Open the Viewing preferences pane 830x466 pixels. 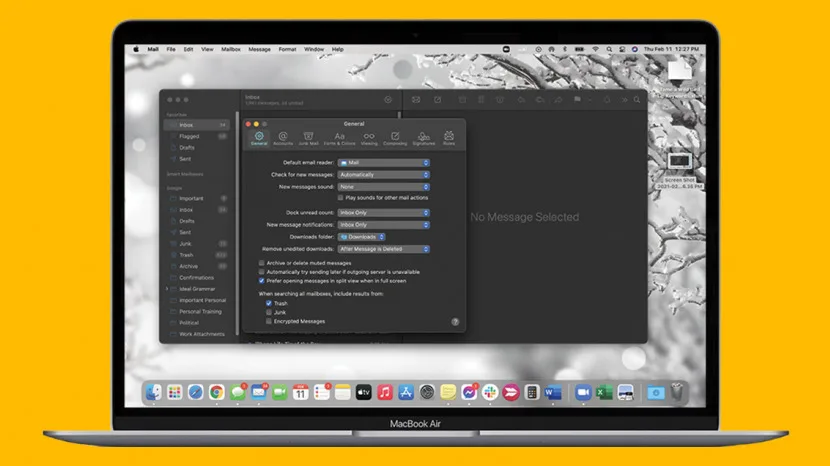point(369,138)
